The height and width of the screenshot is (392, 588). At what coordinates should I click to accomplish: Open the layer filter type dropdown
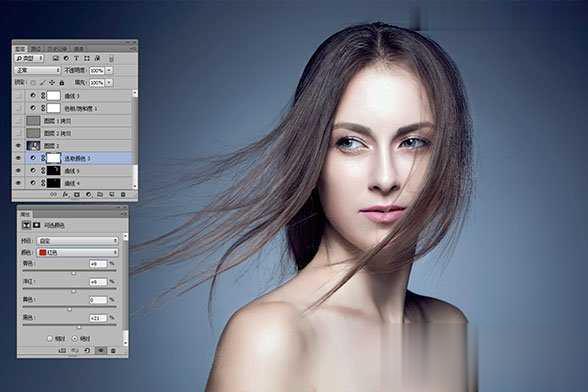29,59
